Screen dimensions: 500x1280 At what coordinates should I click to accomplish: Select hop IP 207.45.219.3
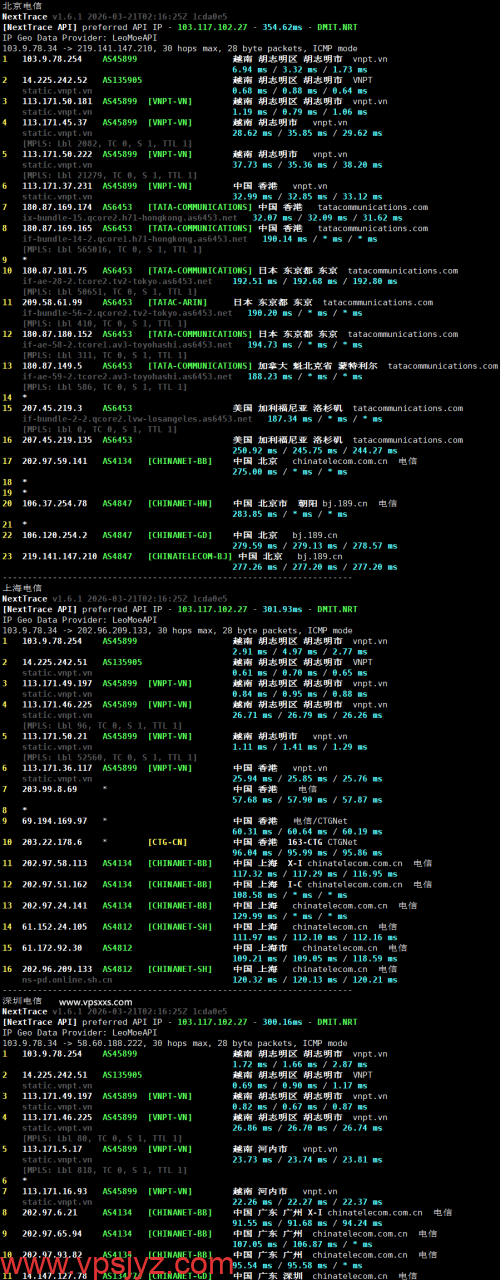click(52, 408)
